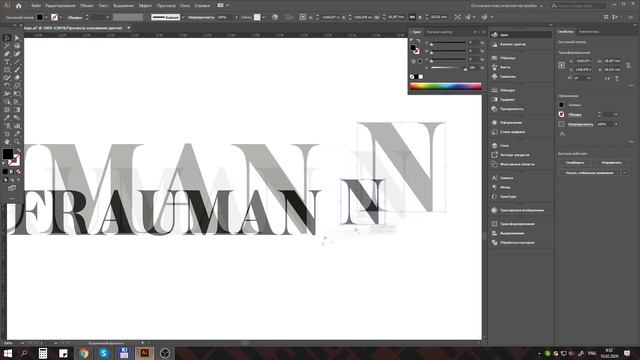Click Обводка label in Properties panel
This screenshot has width=640, height=360.
[574, 114]
